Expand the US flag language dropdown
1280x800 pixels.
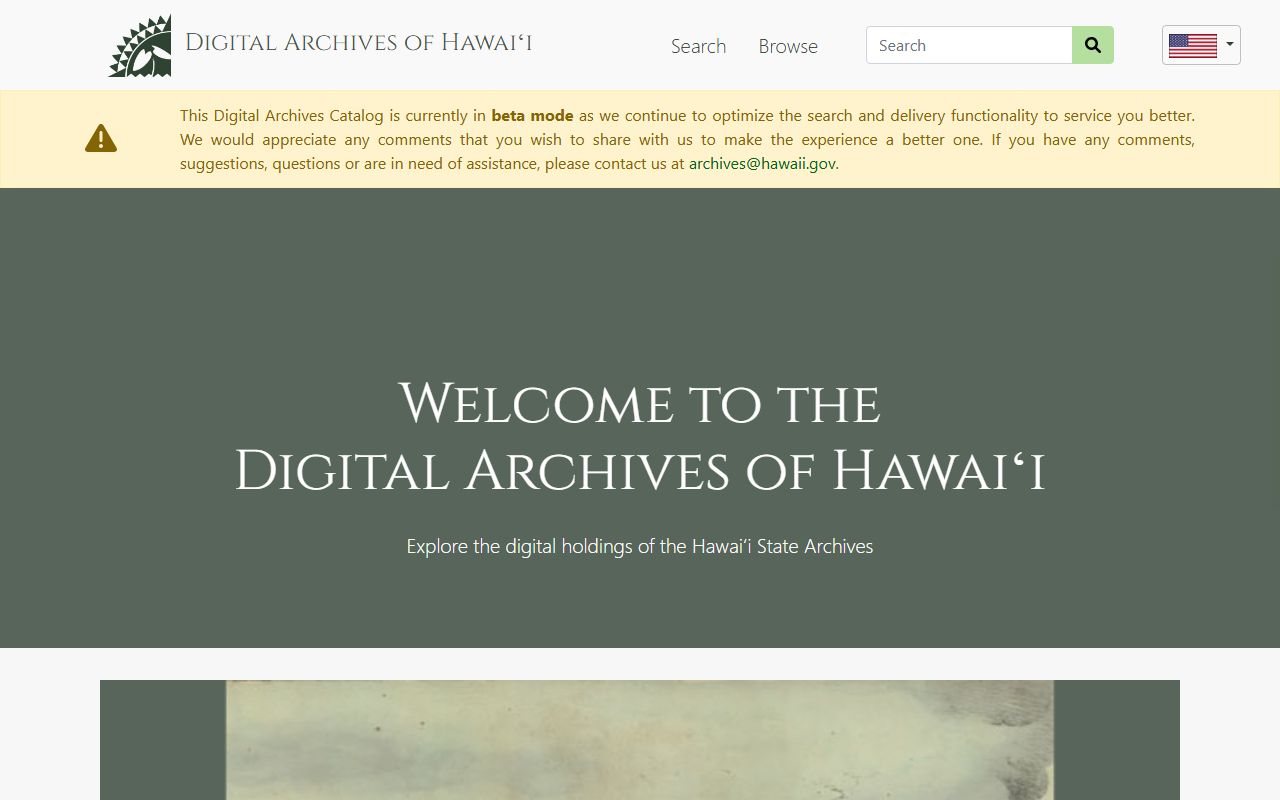1201,45
